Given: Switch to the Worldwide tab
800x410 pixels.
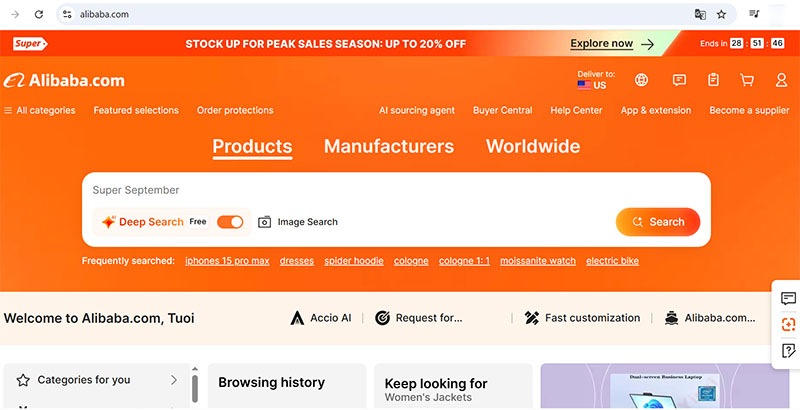Looking at the screenshot, I should 533,146.
